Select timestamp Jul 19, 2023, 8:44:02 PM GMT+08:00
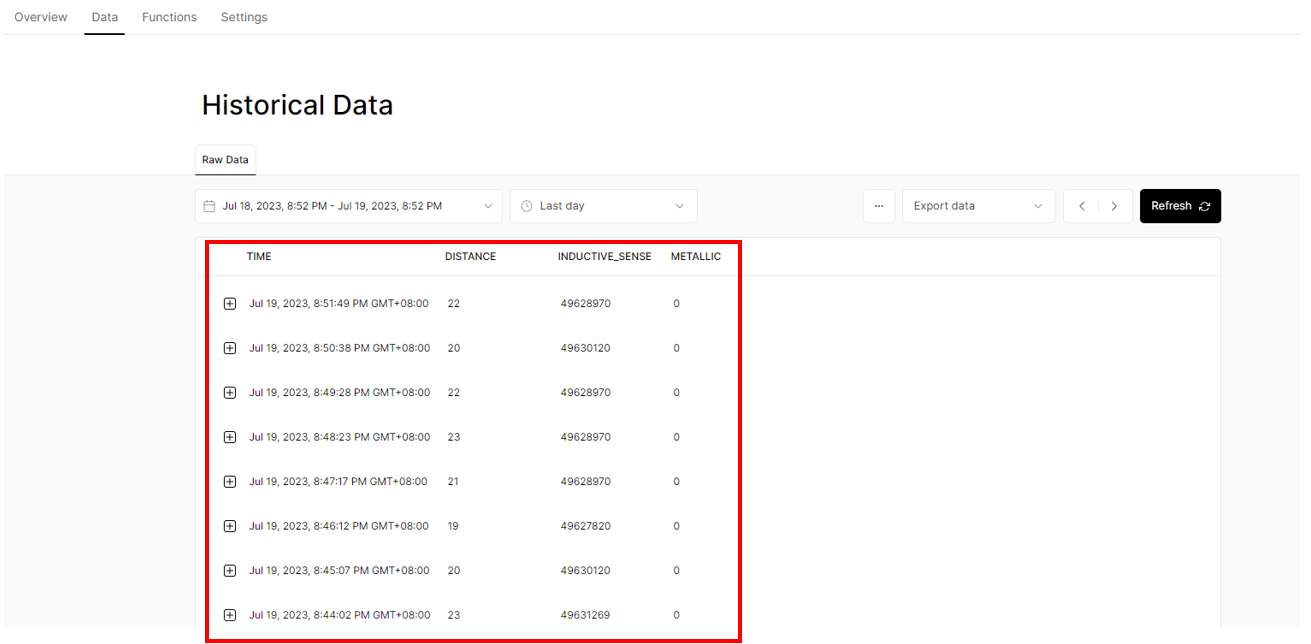This screenshot has height=644, width=1311. [x=339, y=615]
